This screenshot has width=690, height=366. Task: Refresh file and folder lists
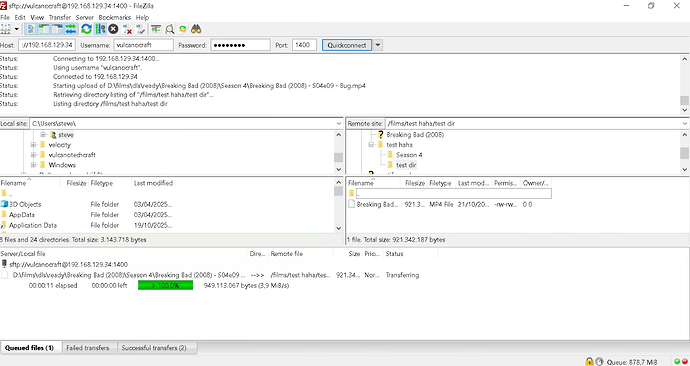coord(86,29)
